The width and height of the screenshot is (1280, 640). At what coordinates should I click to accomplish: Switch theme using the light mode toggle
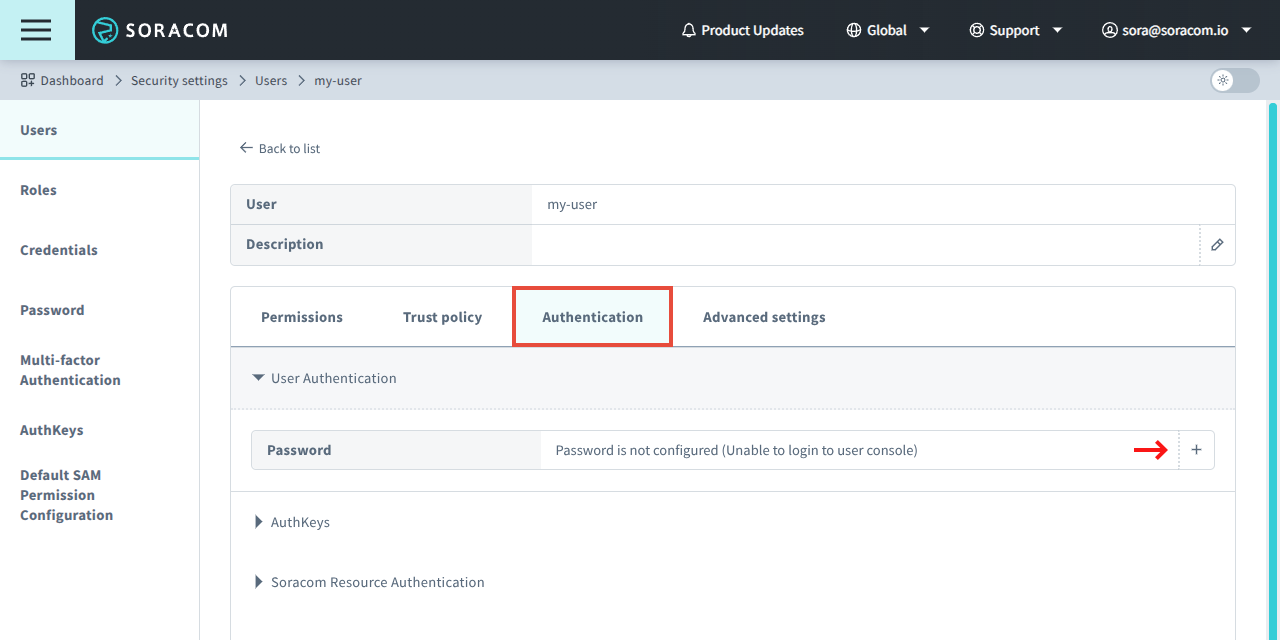(1233, 81)
